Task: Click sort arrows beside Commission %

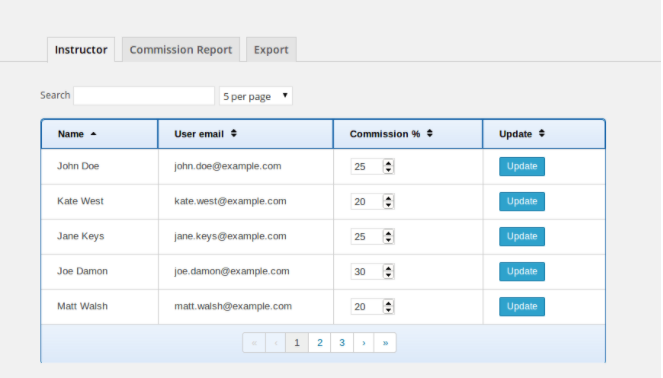Action: [430, 134]
